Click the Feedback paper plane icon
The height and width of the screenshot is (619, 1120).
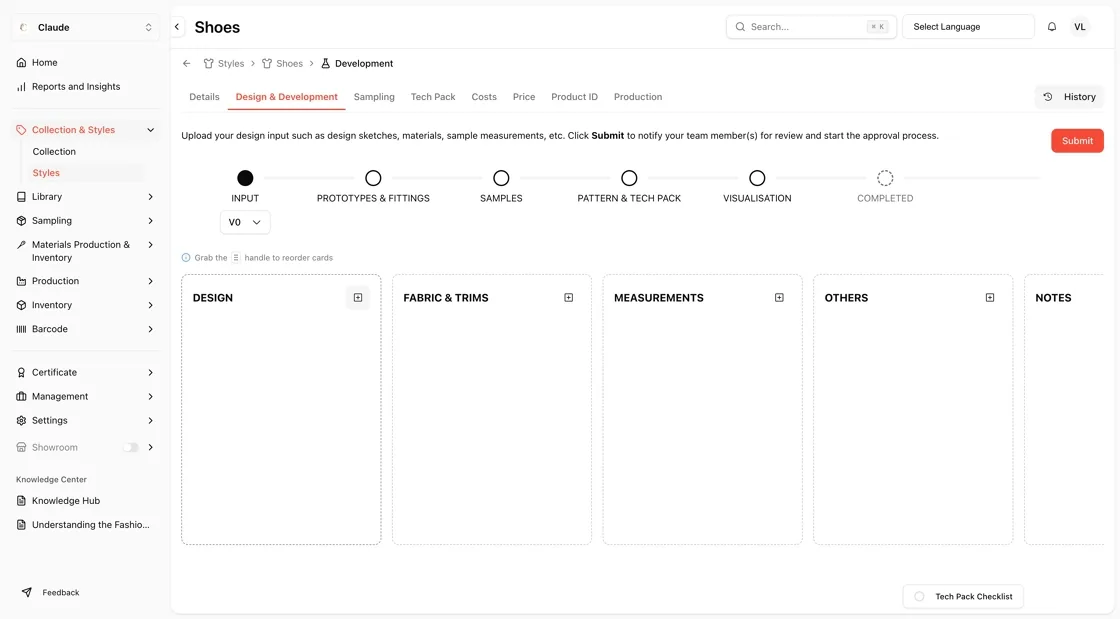pyautogui.click(x=27, y=593)
